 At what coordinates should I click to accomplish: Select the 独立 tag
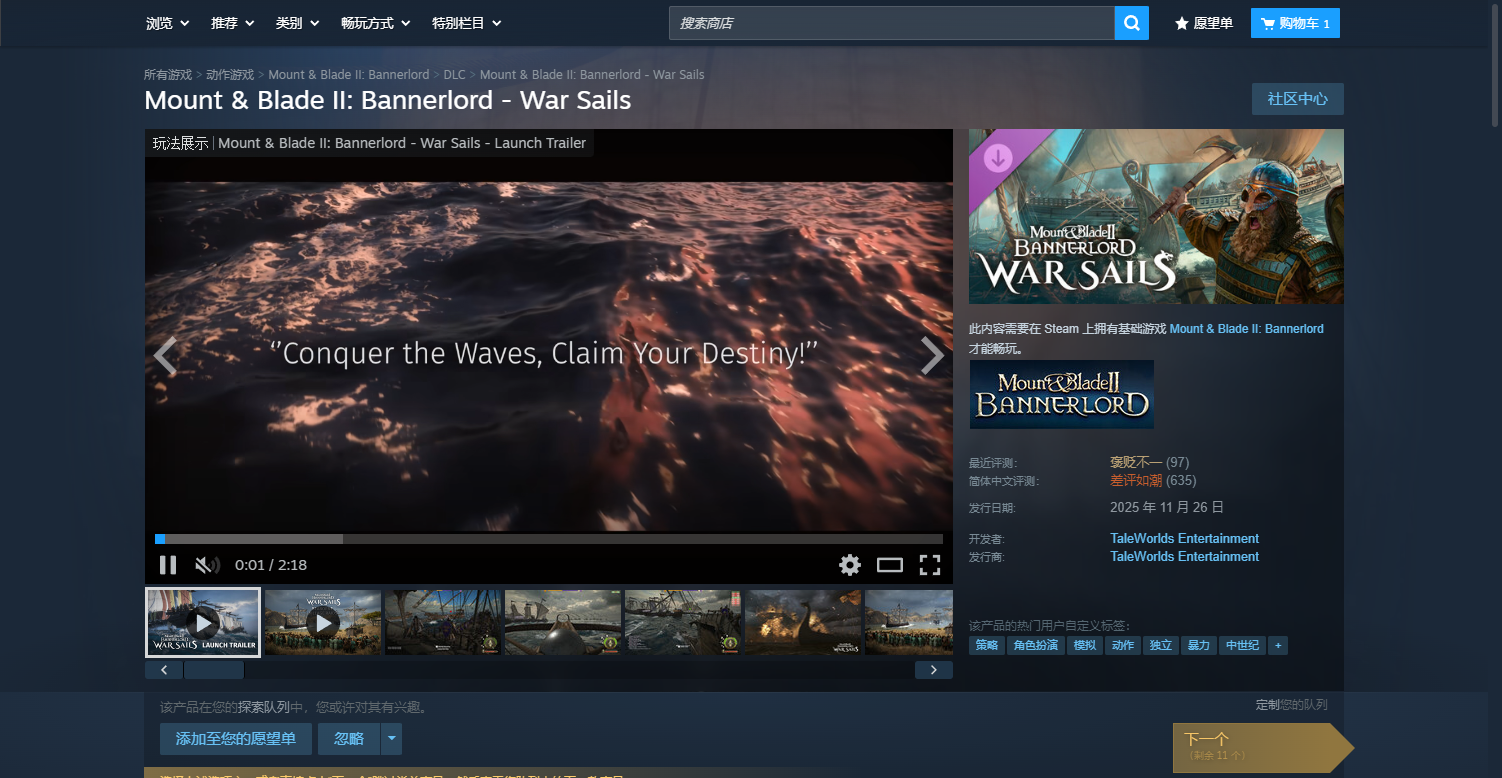[1161, 645]
